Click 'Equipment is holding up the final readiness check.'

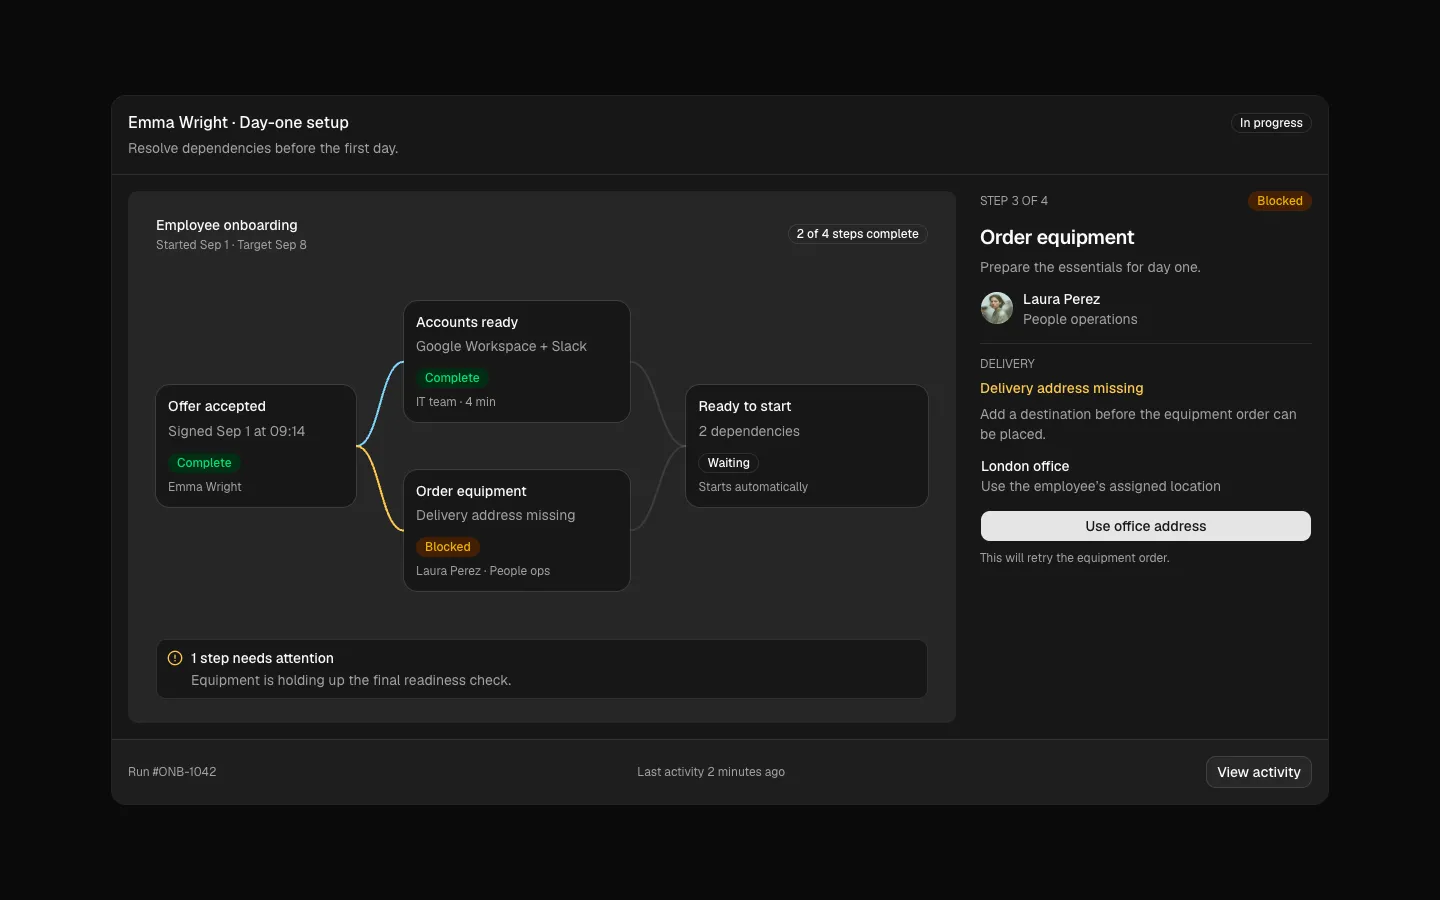[x=351, y=680]
